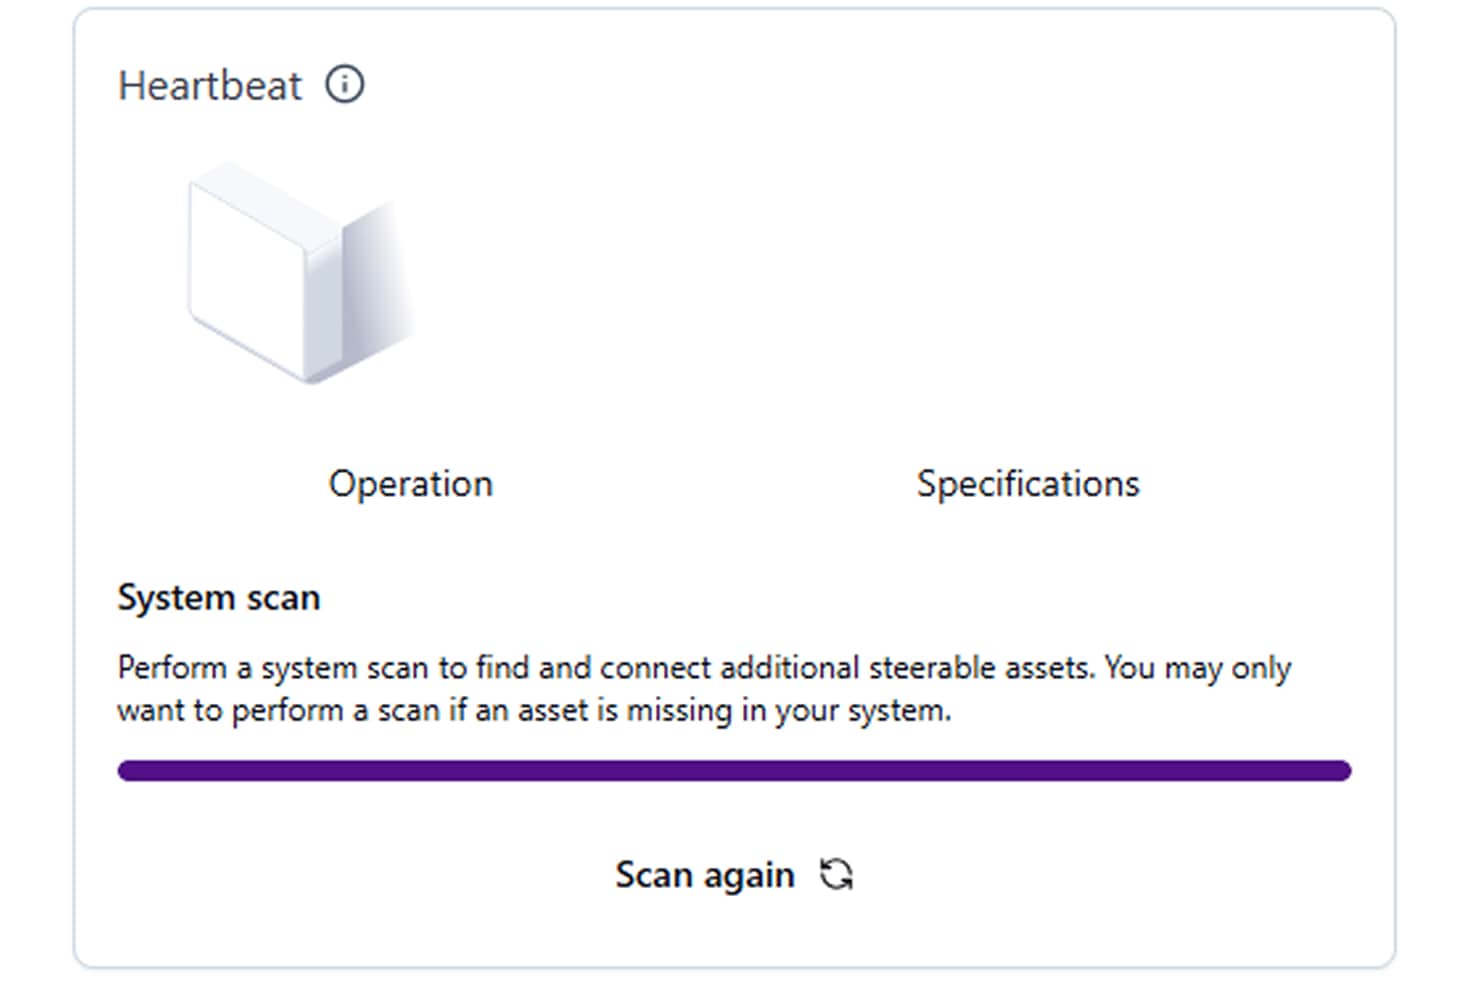Click the text 'Scan again' label

coord(705,875)
